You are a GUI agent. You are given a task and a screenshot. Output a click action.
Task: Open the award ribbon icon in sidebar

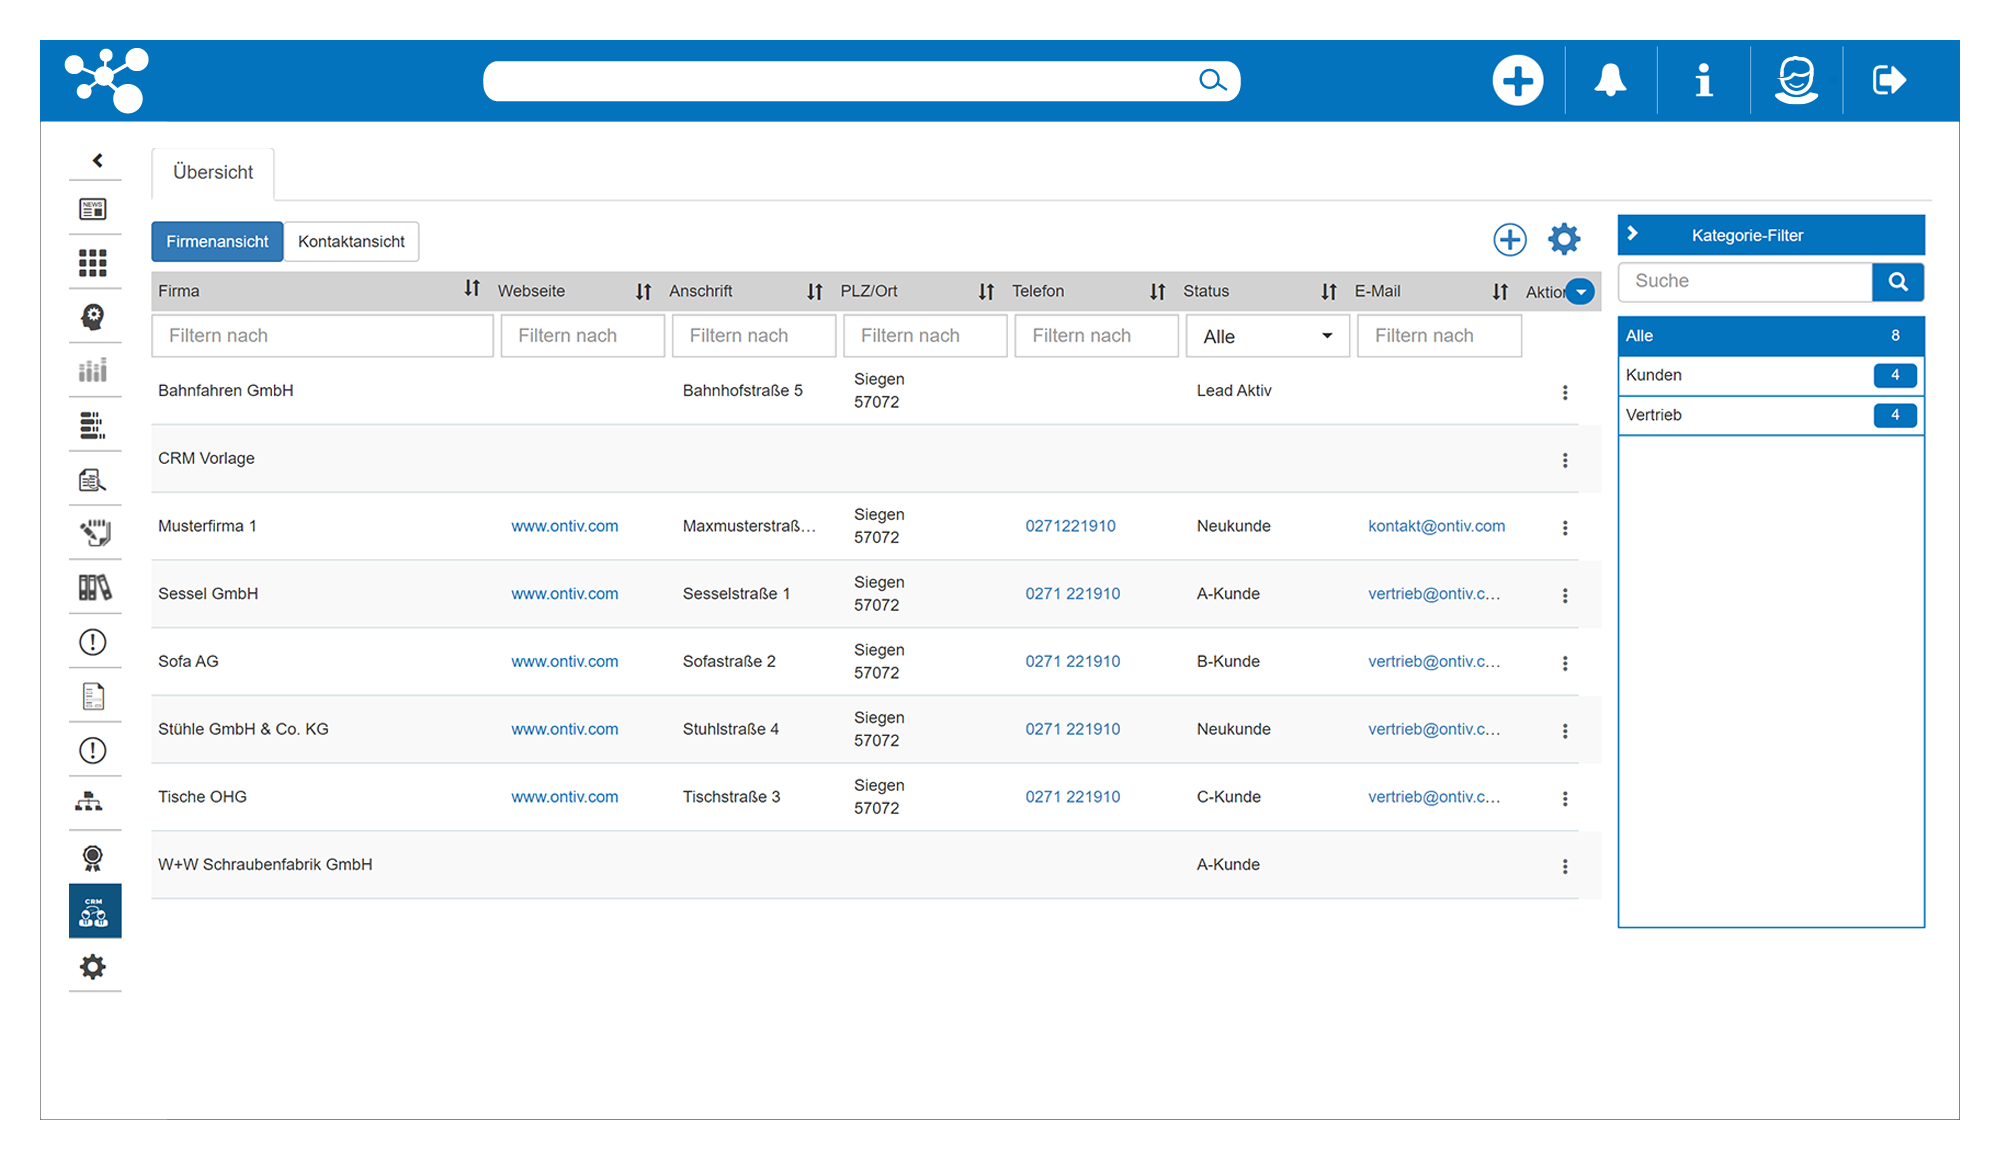(93, 857)
